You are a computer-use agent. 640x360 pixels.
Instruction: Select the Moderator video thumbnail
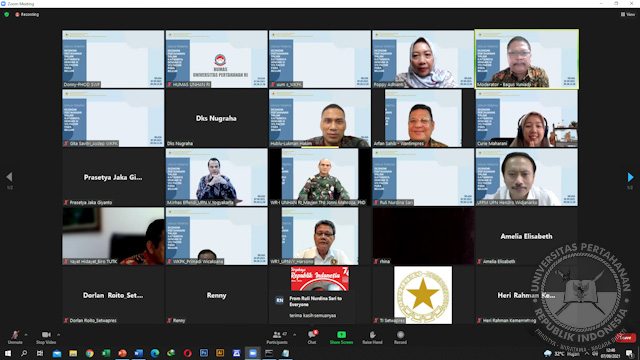click(527, 59)
